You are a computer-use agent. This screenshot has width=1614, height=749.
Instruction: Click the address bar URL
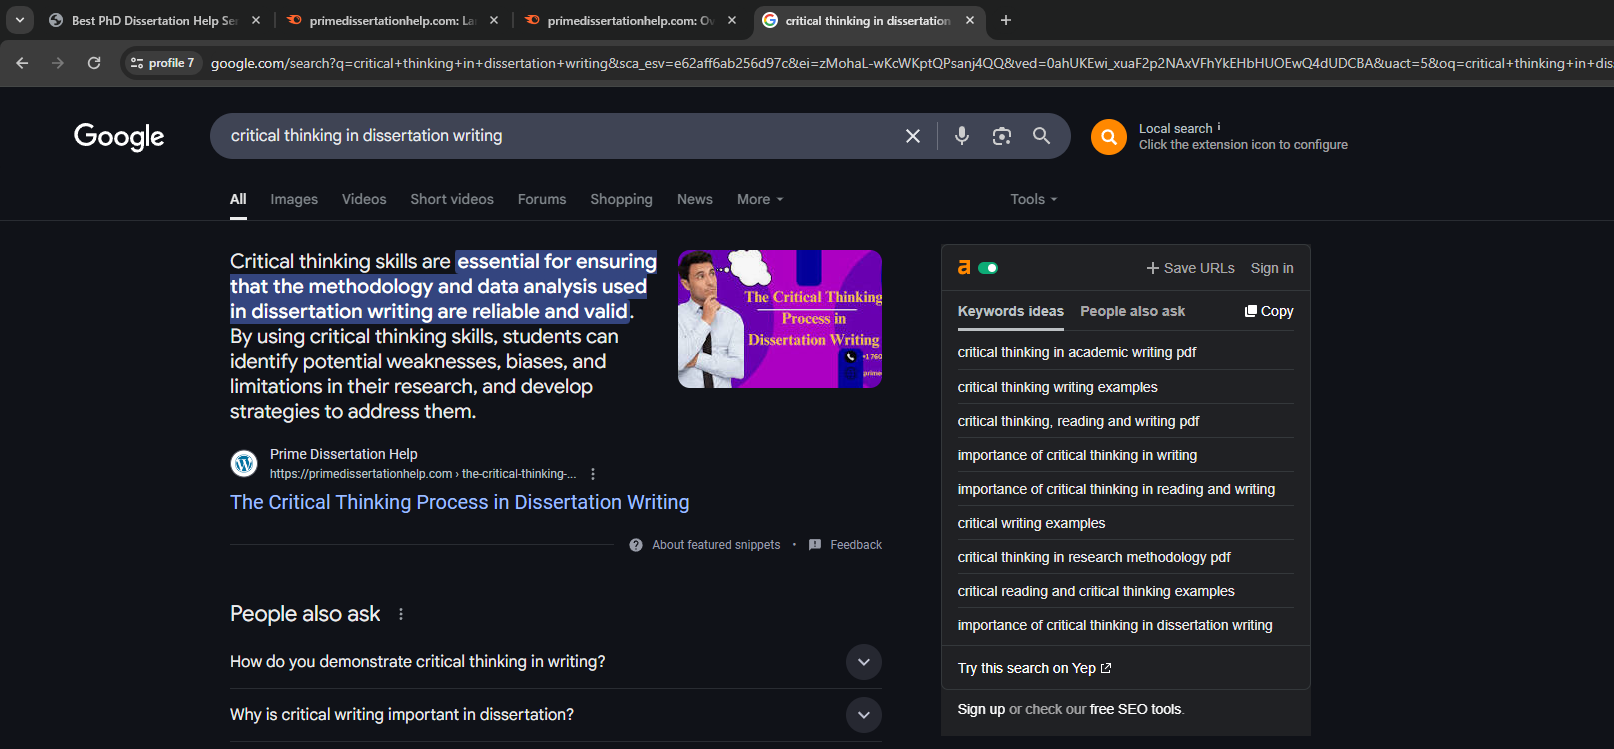910,63
